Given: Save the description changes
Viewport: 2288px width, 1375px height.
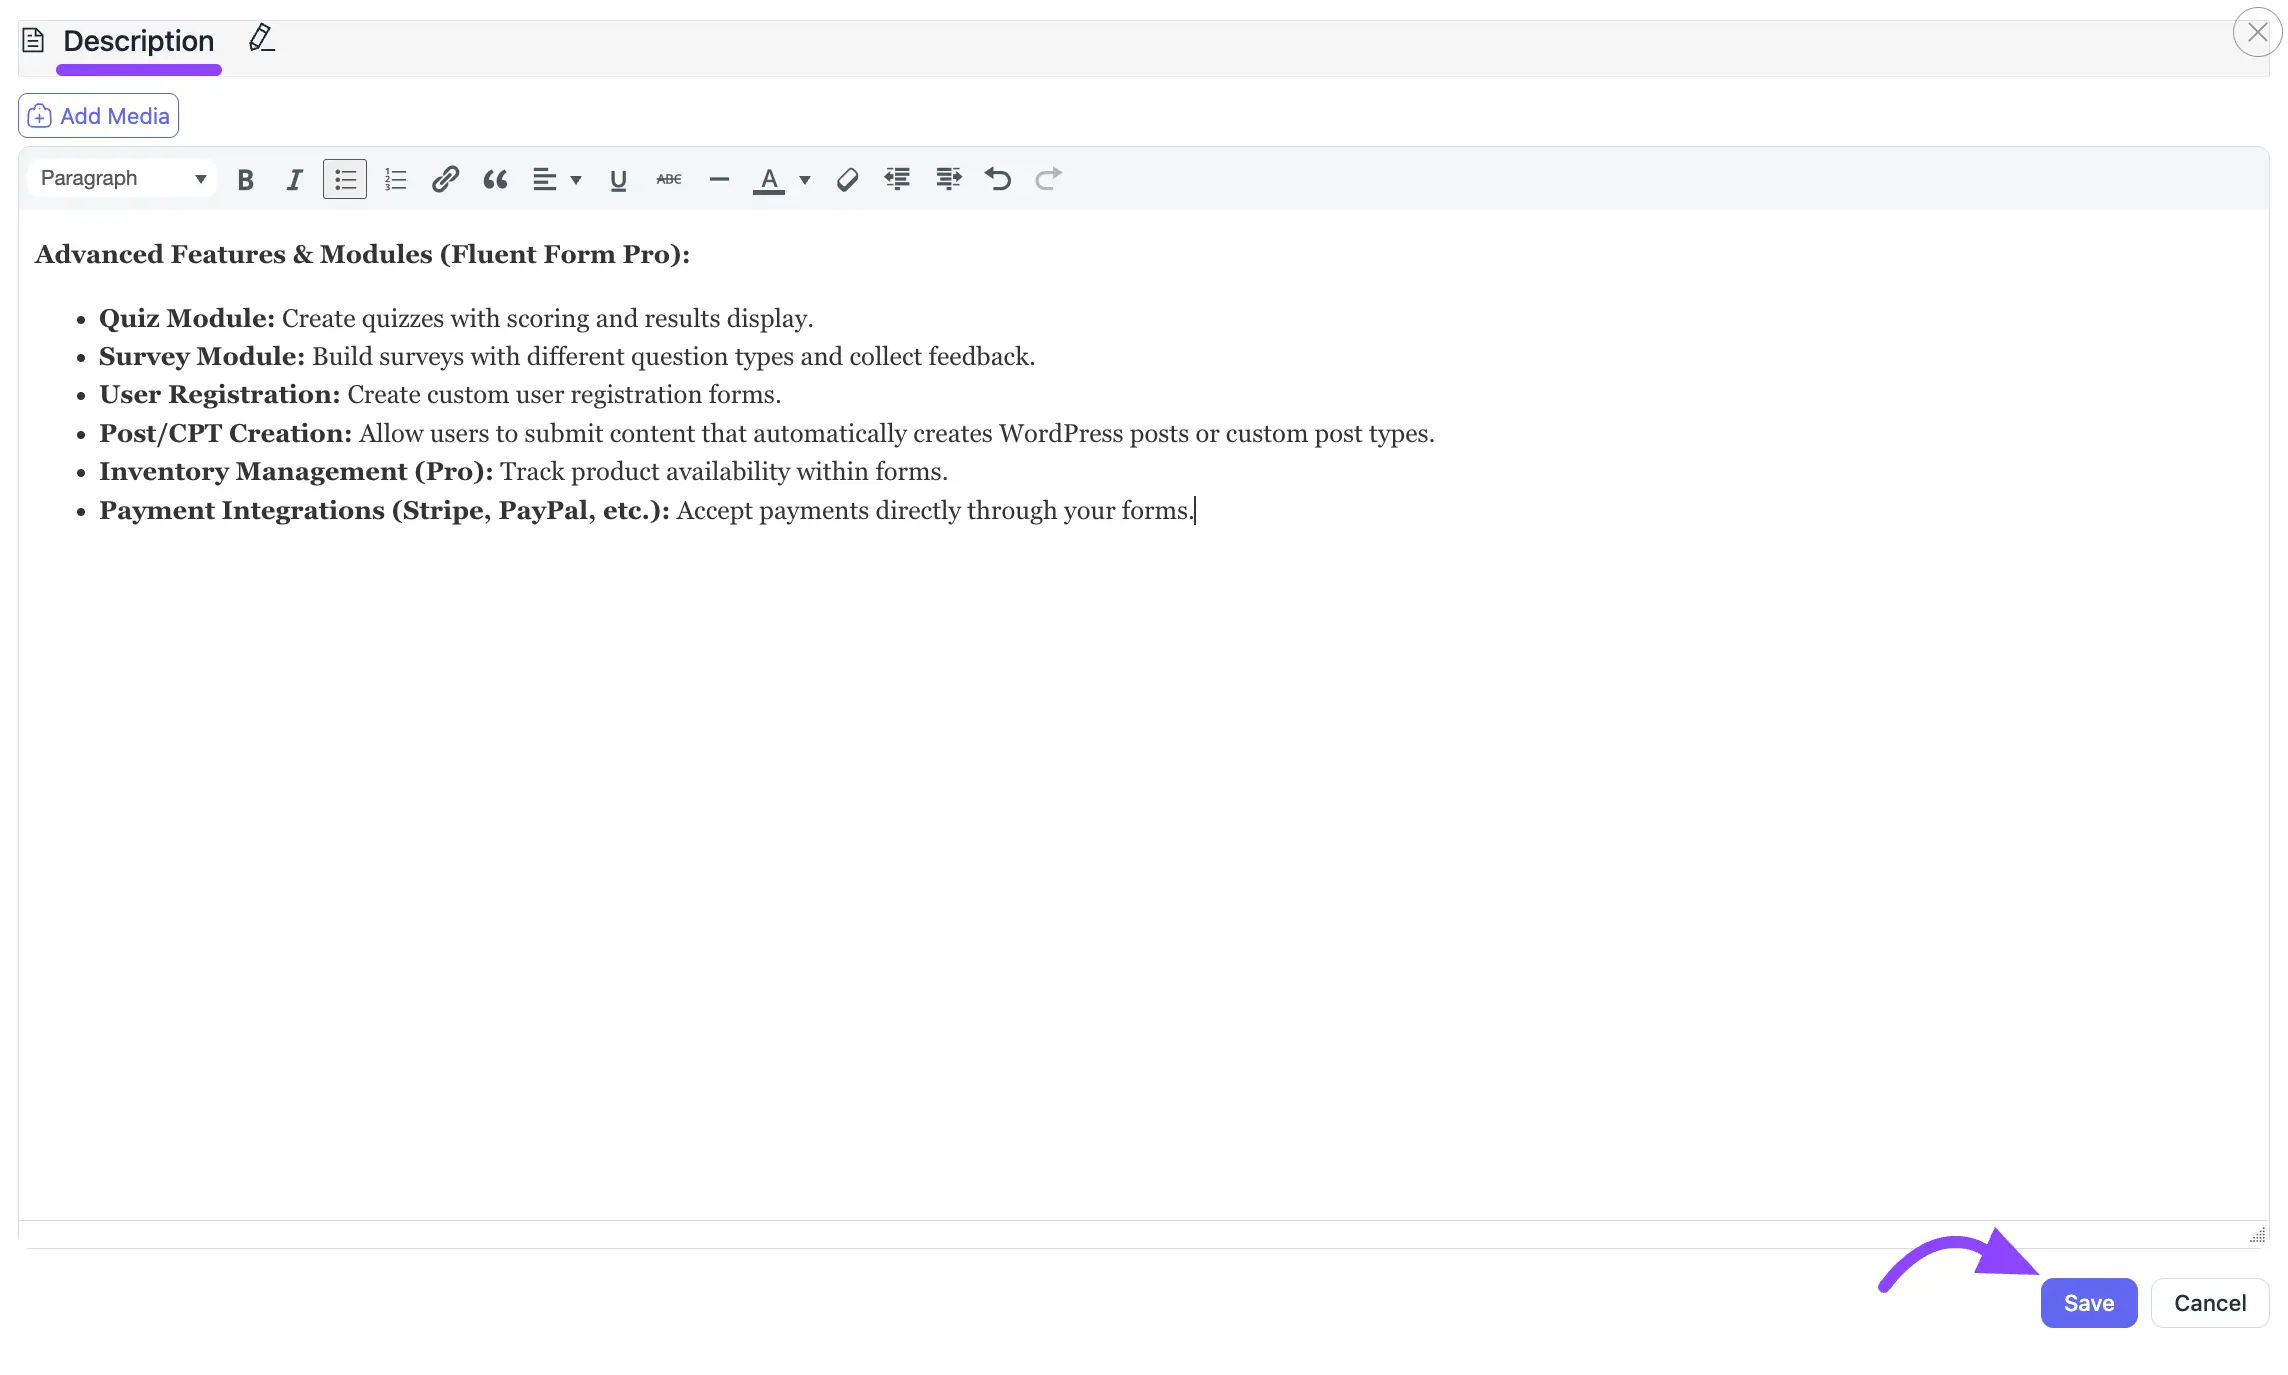Looking at the screenshot, I should click(2088, 1303).
